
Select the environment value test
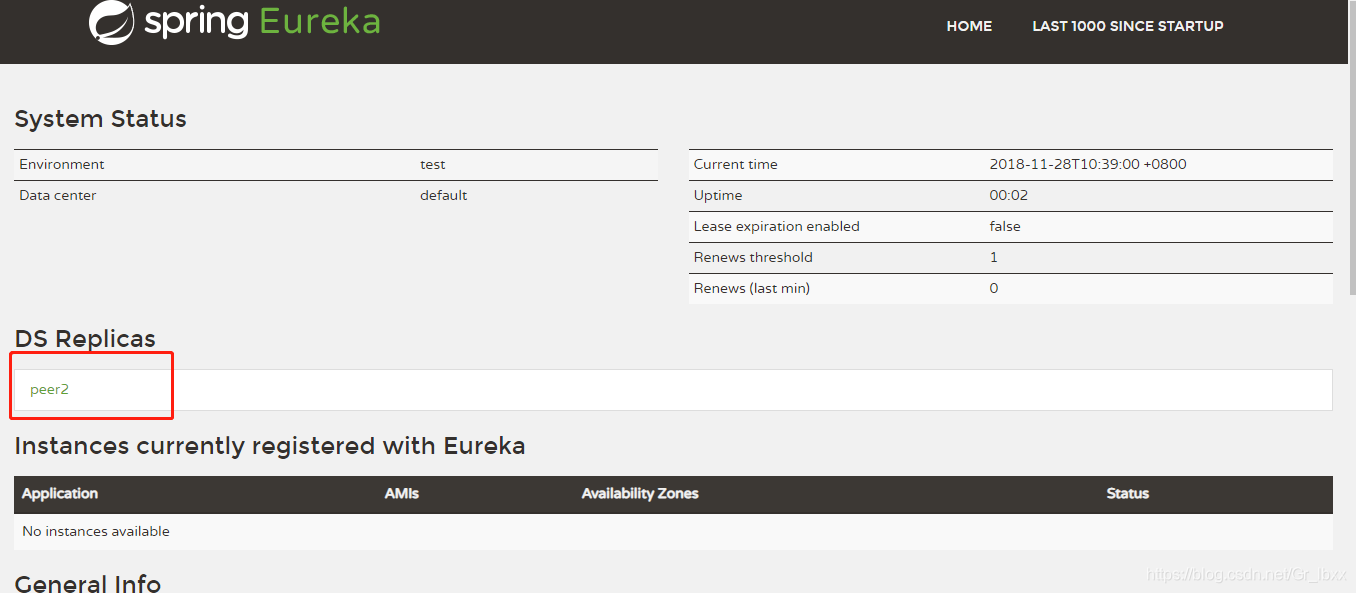[433, 164]
